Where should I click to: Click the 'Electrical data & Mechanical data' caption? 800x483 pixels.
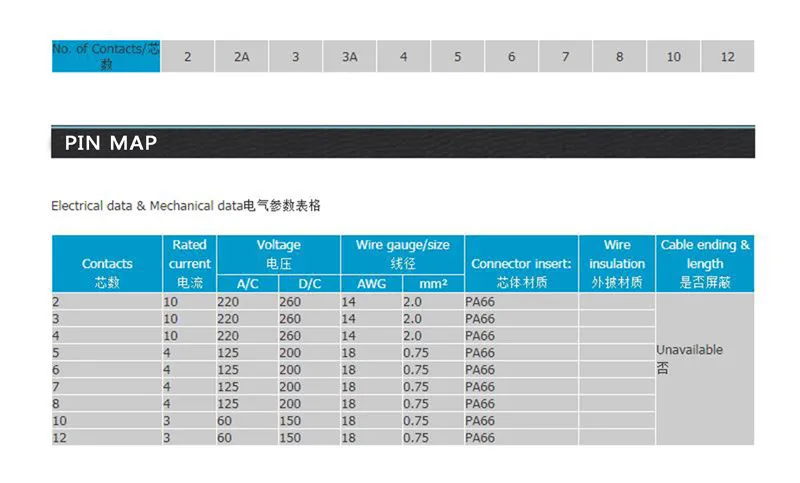point(186,206)
